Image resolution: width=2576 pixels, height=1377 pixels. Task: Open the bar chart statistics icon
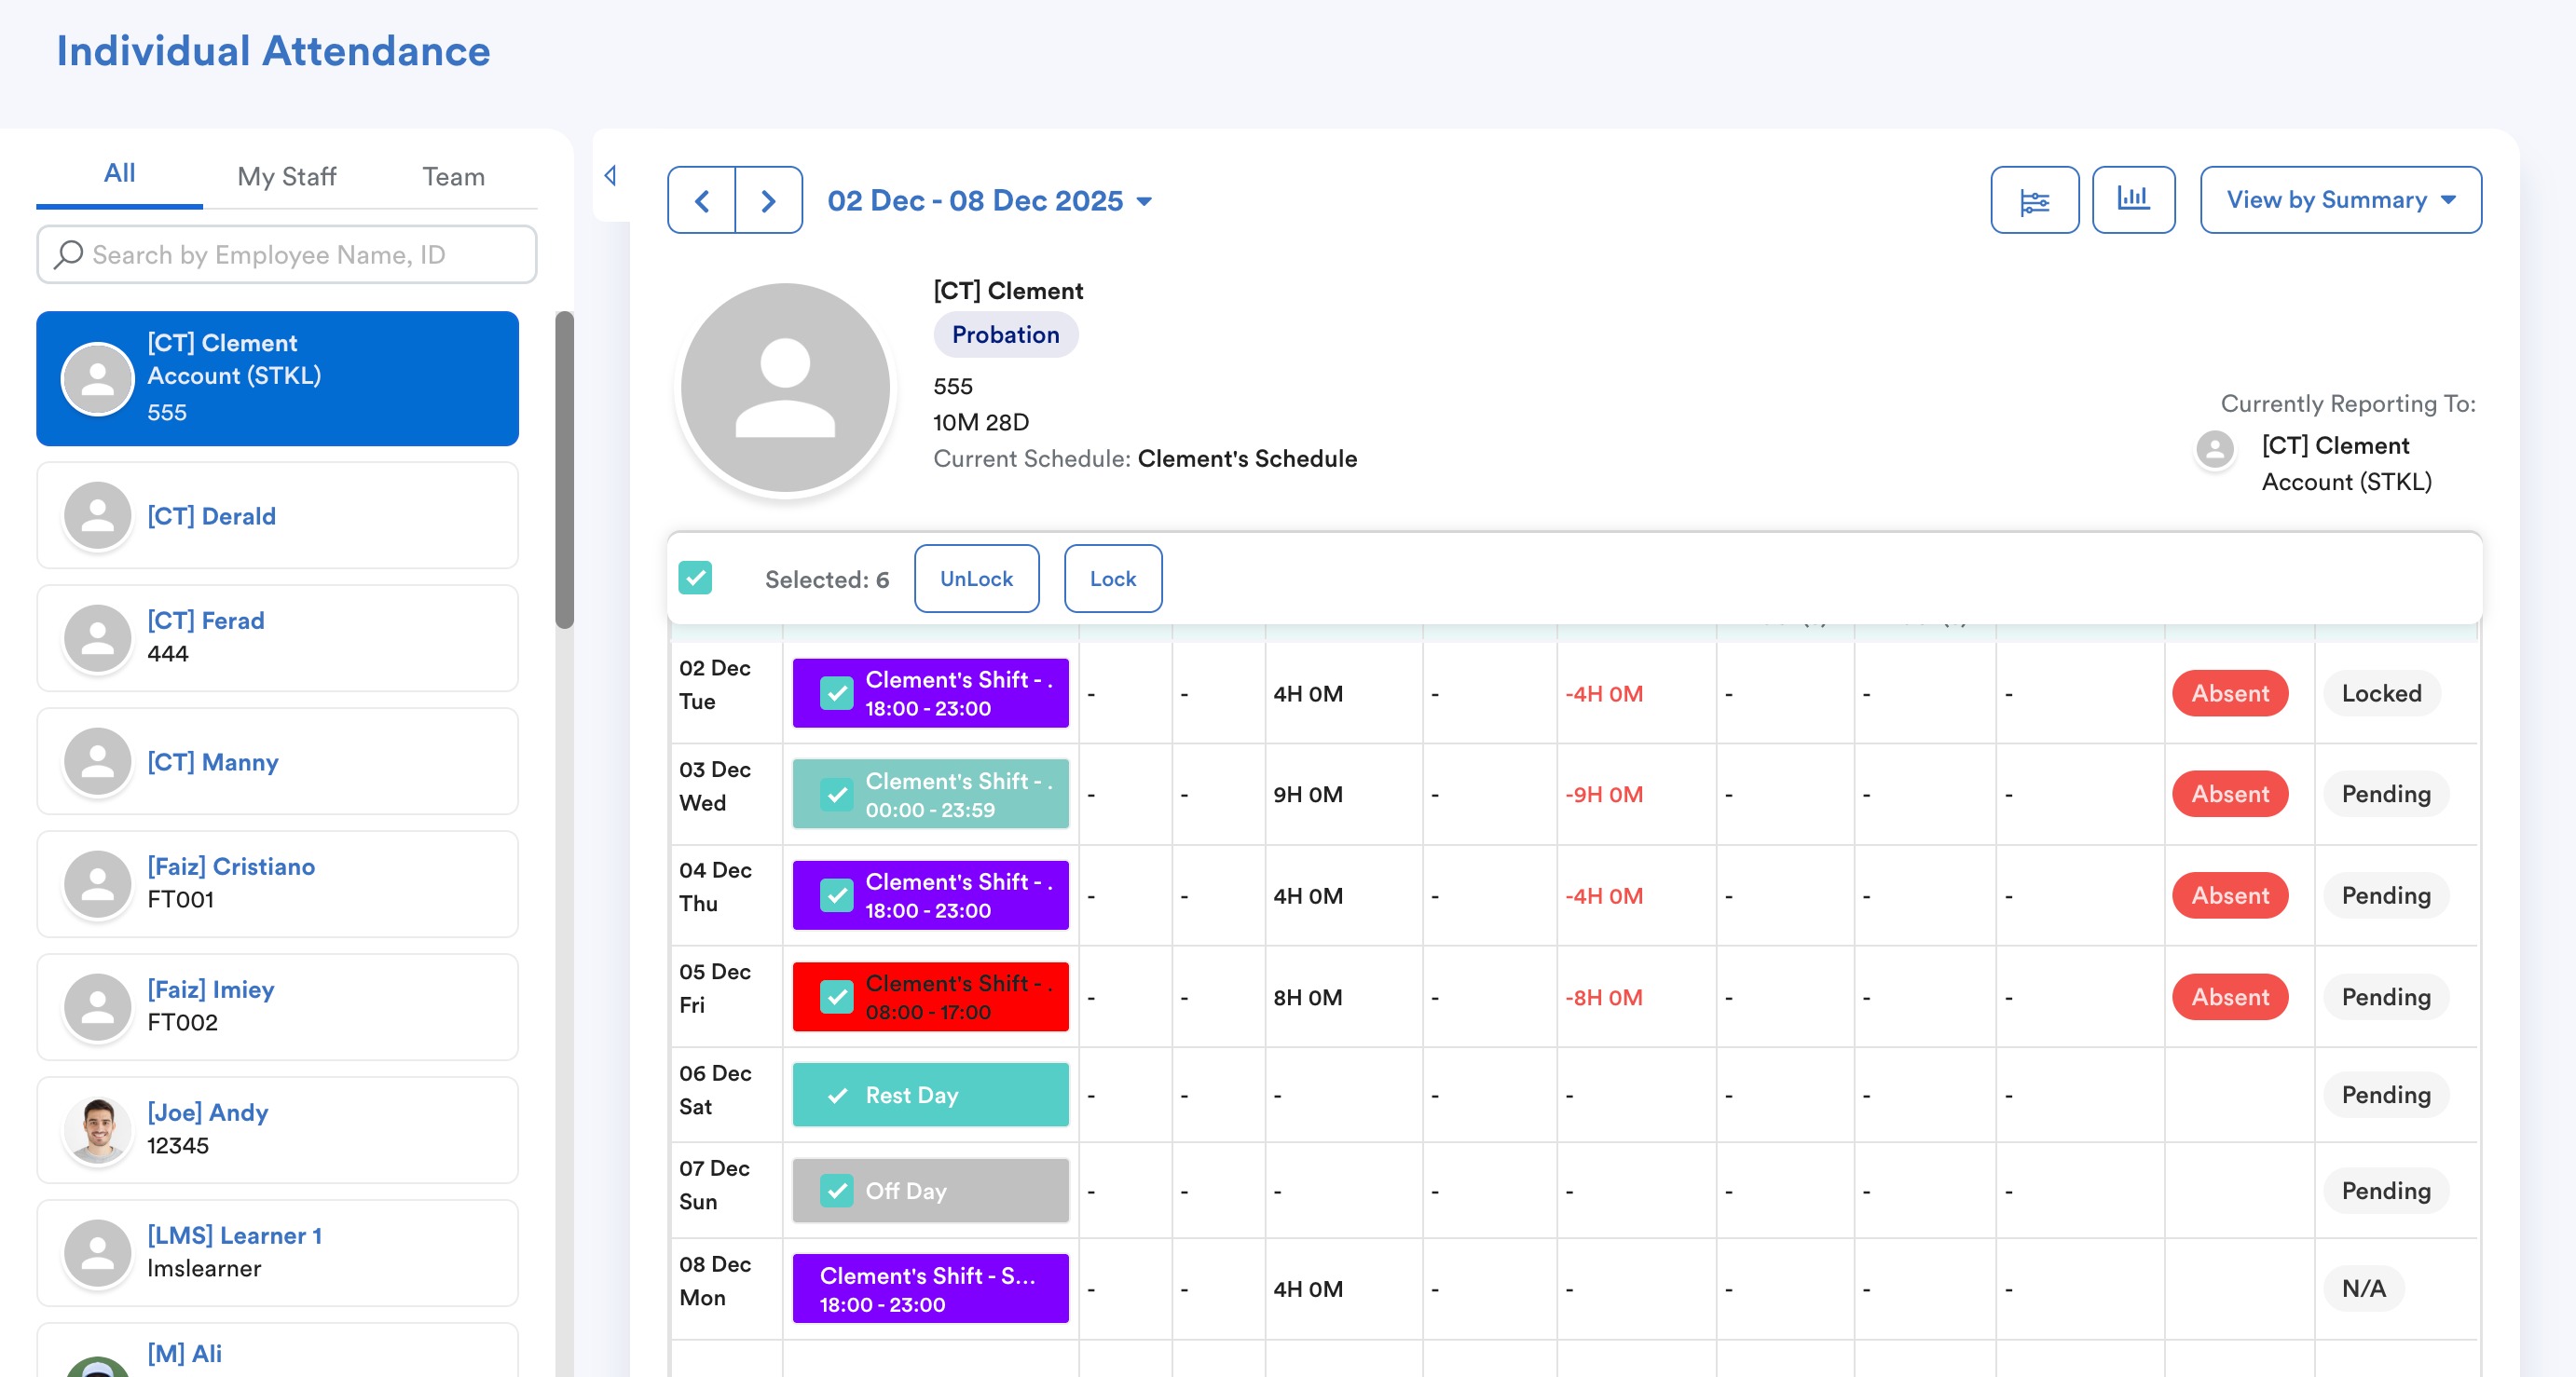2132,199
